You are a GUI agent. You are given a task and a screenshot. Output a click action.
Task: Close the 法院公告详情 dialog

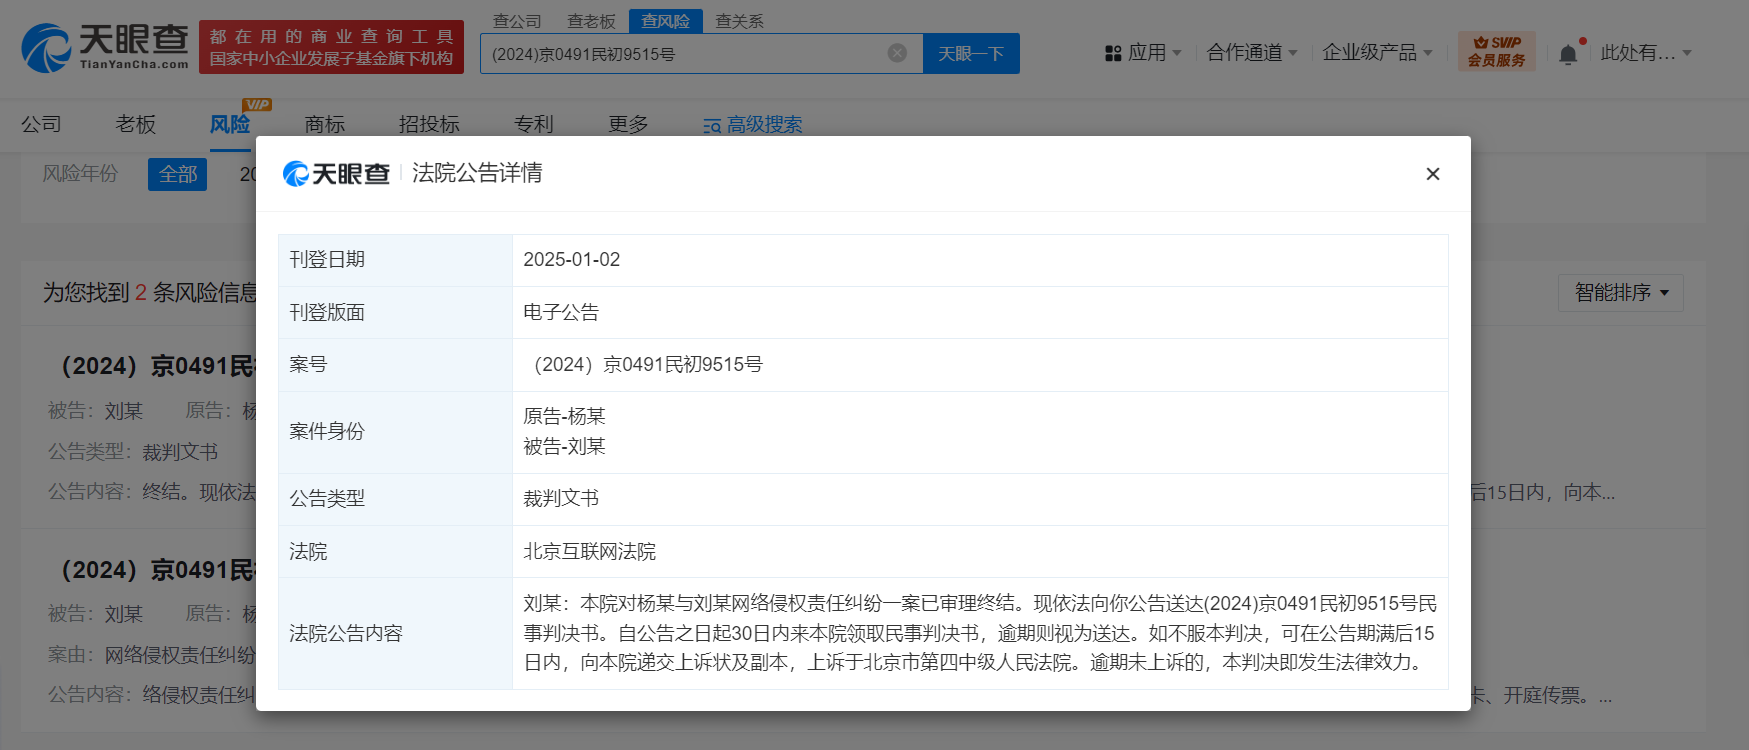[1432, 174]
